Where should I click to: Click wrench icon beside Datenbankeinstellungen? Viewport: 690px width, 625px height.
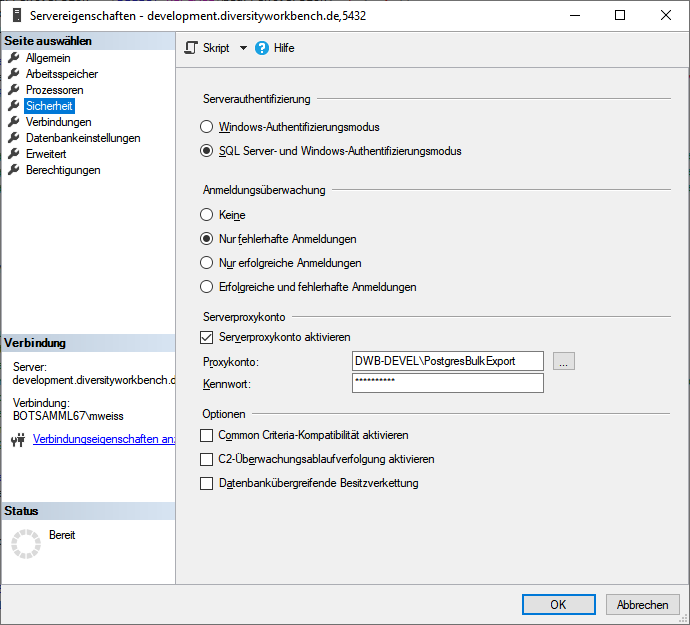(14, 138)
